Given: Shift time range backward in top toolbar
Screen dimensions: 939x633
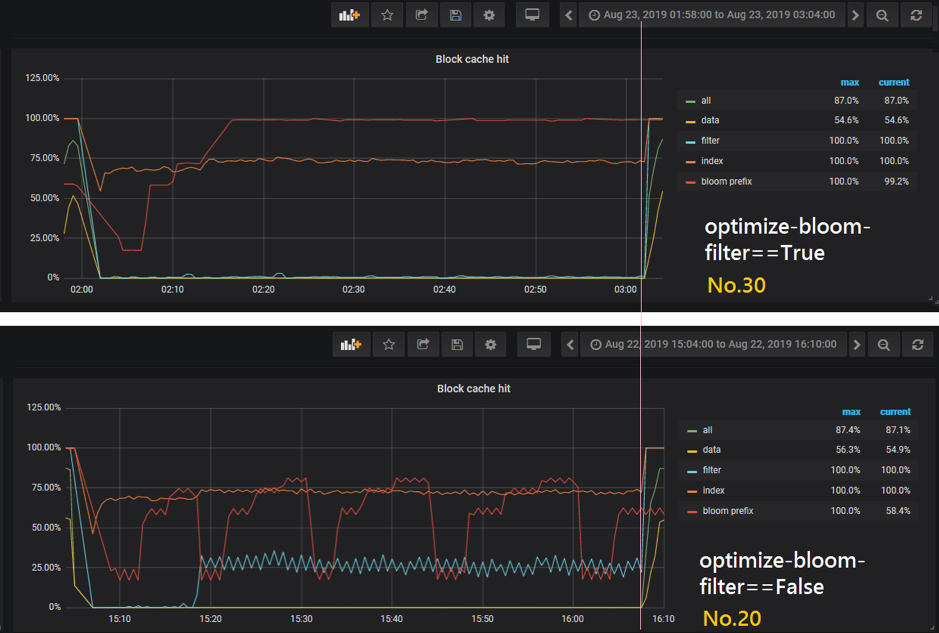Looking at the screenshot, I should (569, 15).
